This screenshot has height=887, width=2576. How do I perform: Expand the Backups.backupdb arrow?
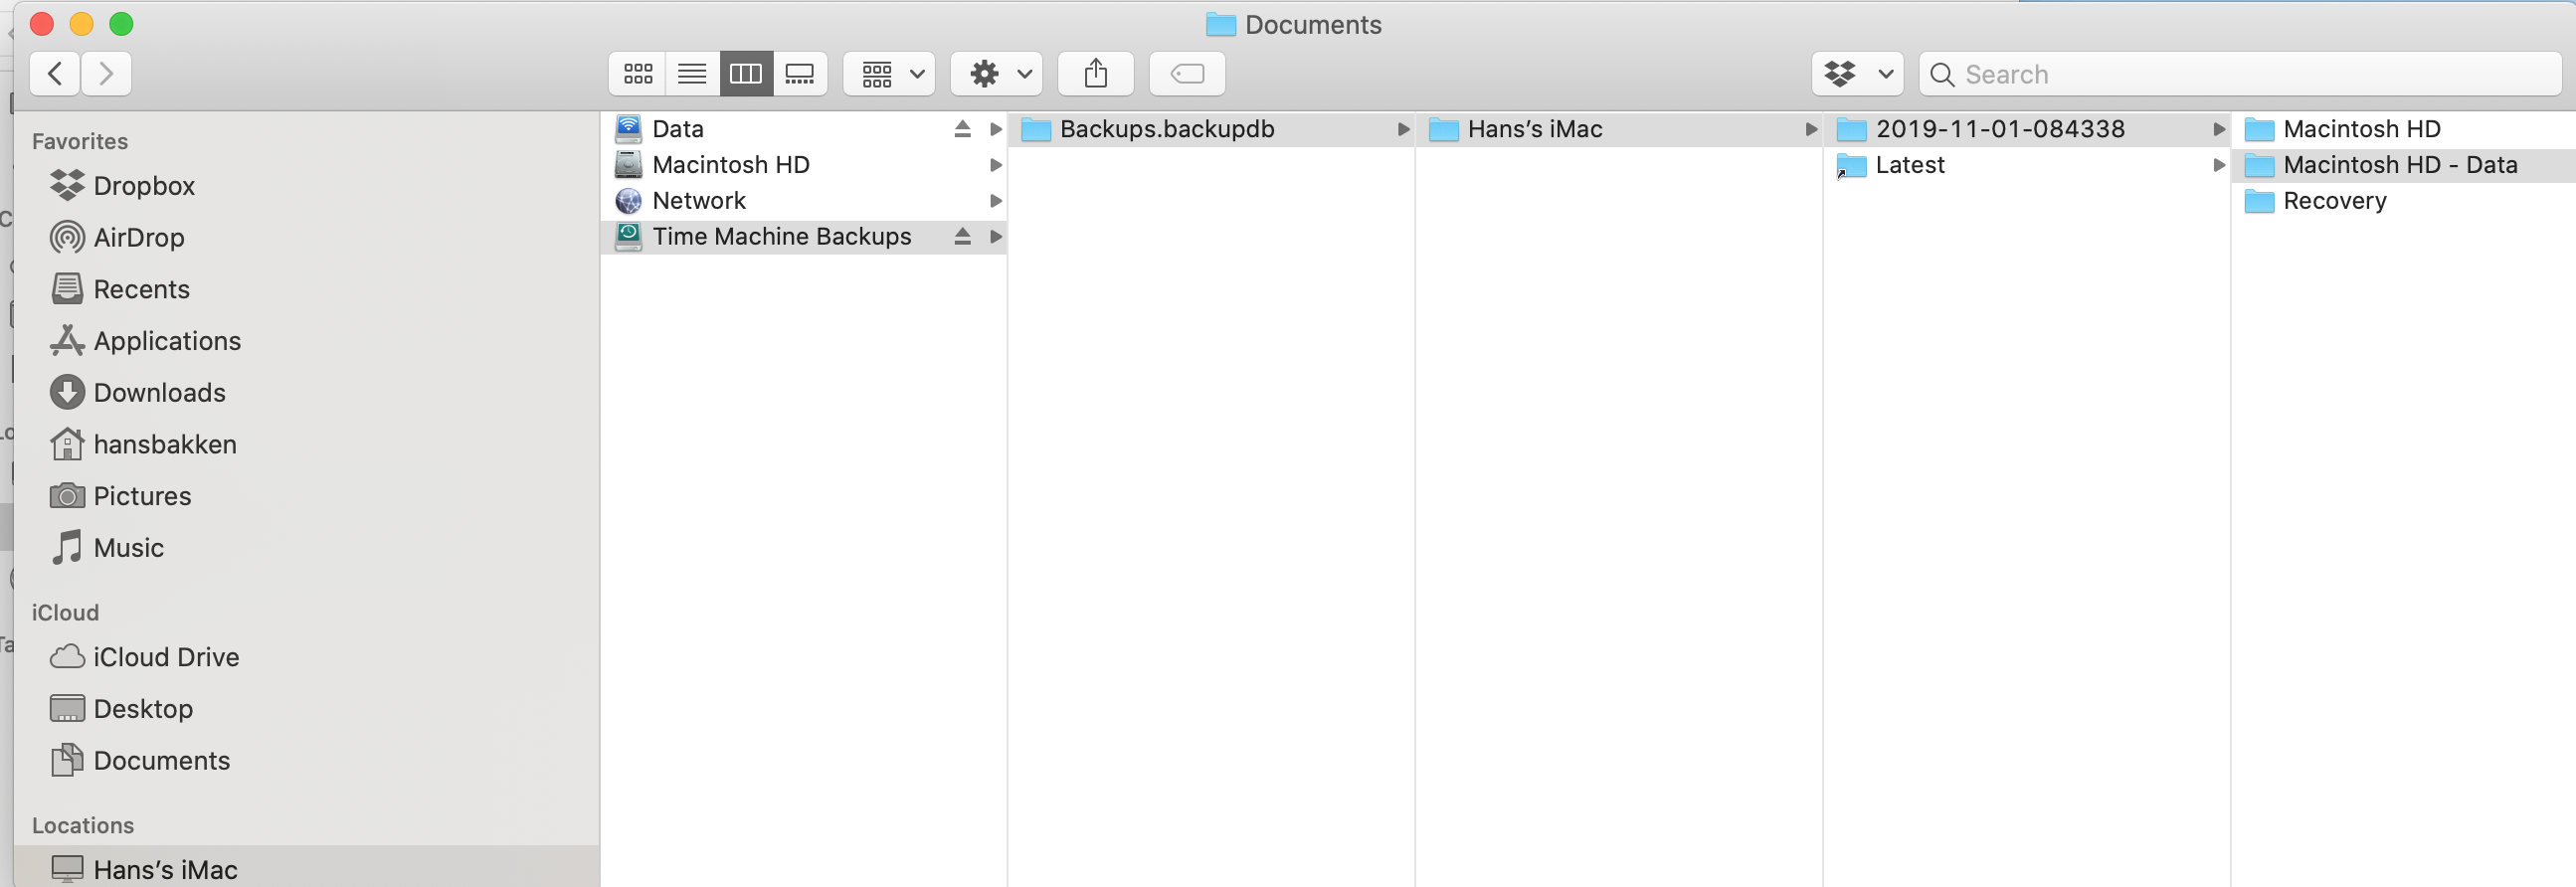tap(1403, 129)
